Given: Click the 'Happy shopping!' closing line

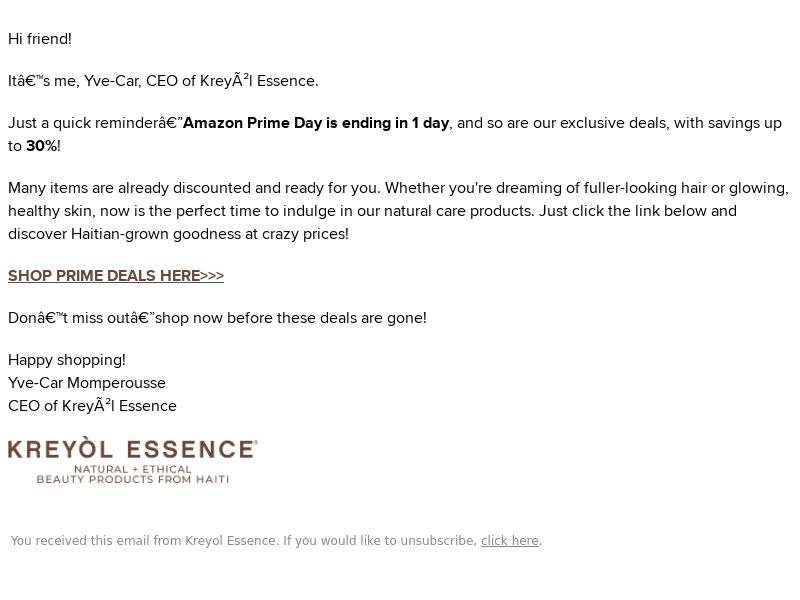Looking at the screenshot, I should pyautogui.click(x=67, y=360).
